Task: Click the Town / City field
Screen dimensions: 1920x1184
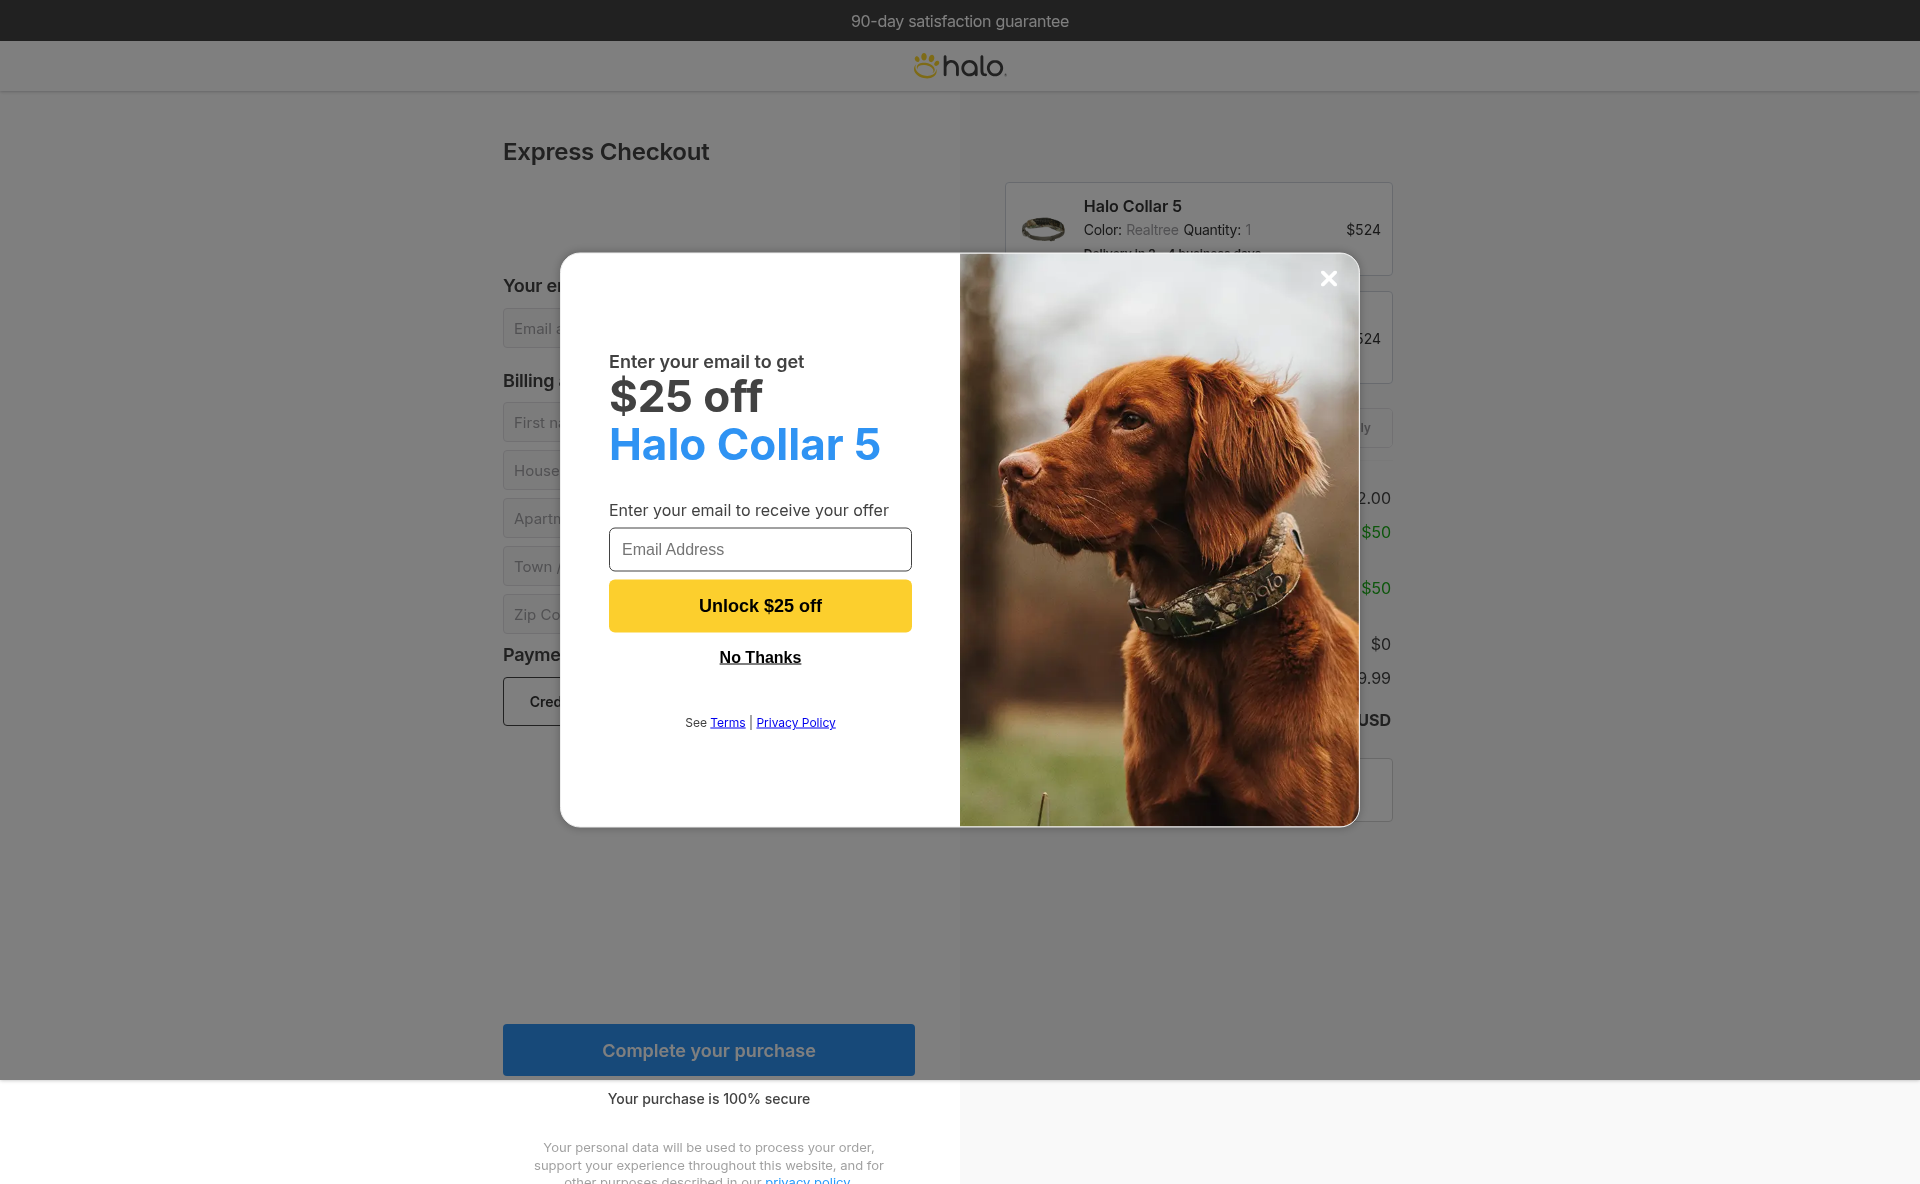Action: [532, 566]
